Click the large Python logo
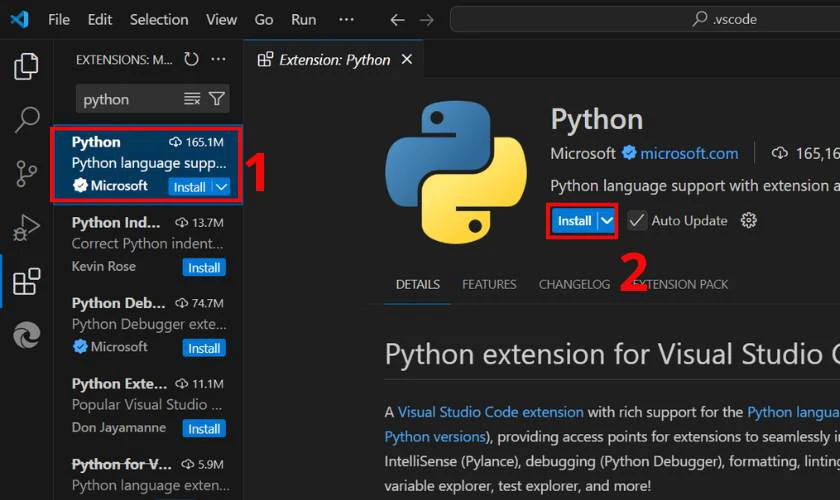Image resolution: width=840 pixels, height=500 pixels. pyautogui.click(x=456, y=173)
